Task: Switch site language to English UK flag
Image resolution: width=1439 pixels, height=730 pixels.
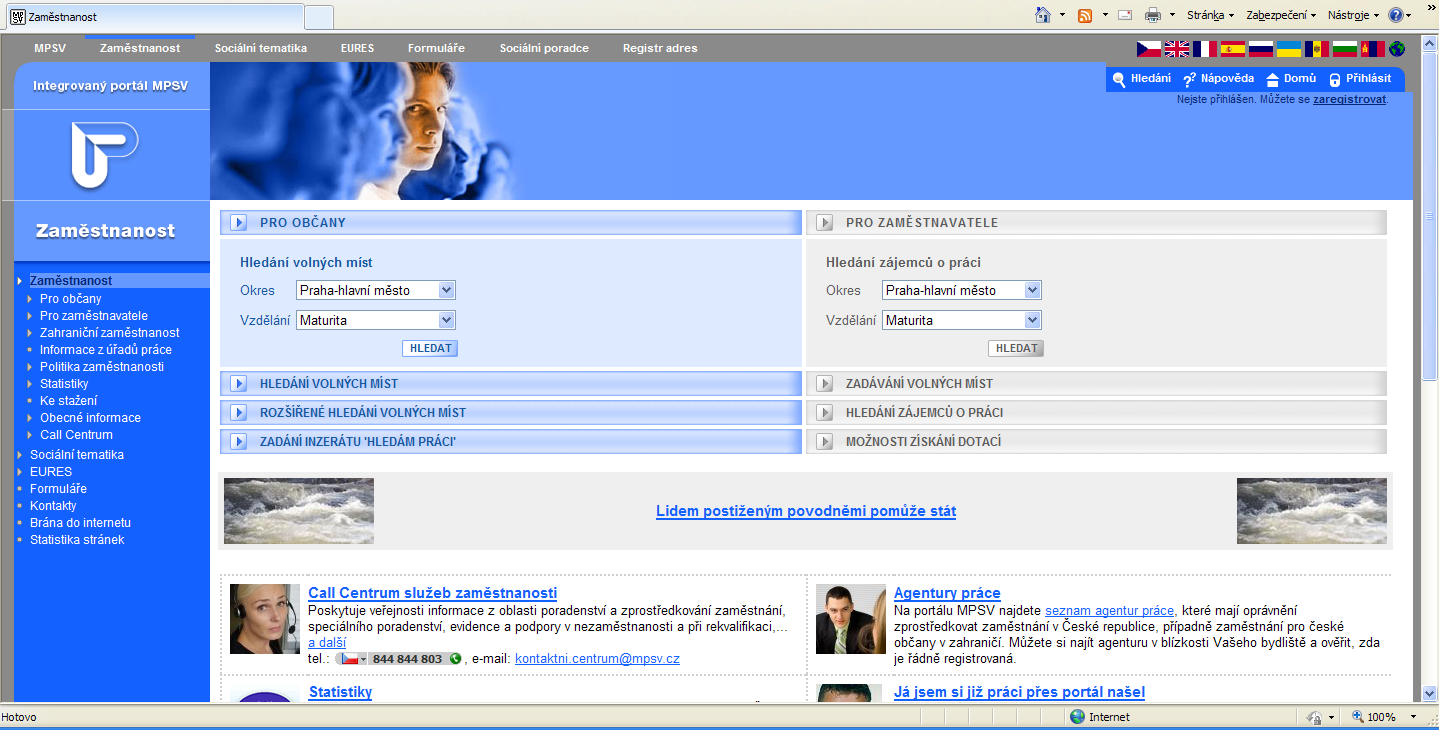Action: point(1177,48)
